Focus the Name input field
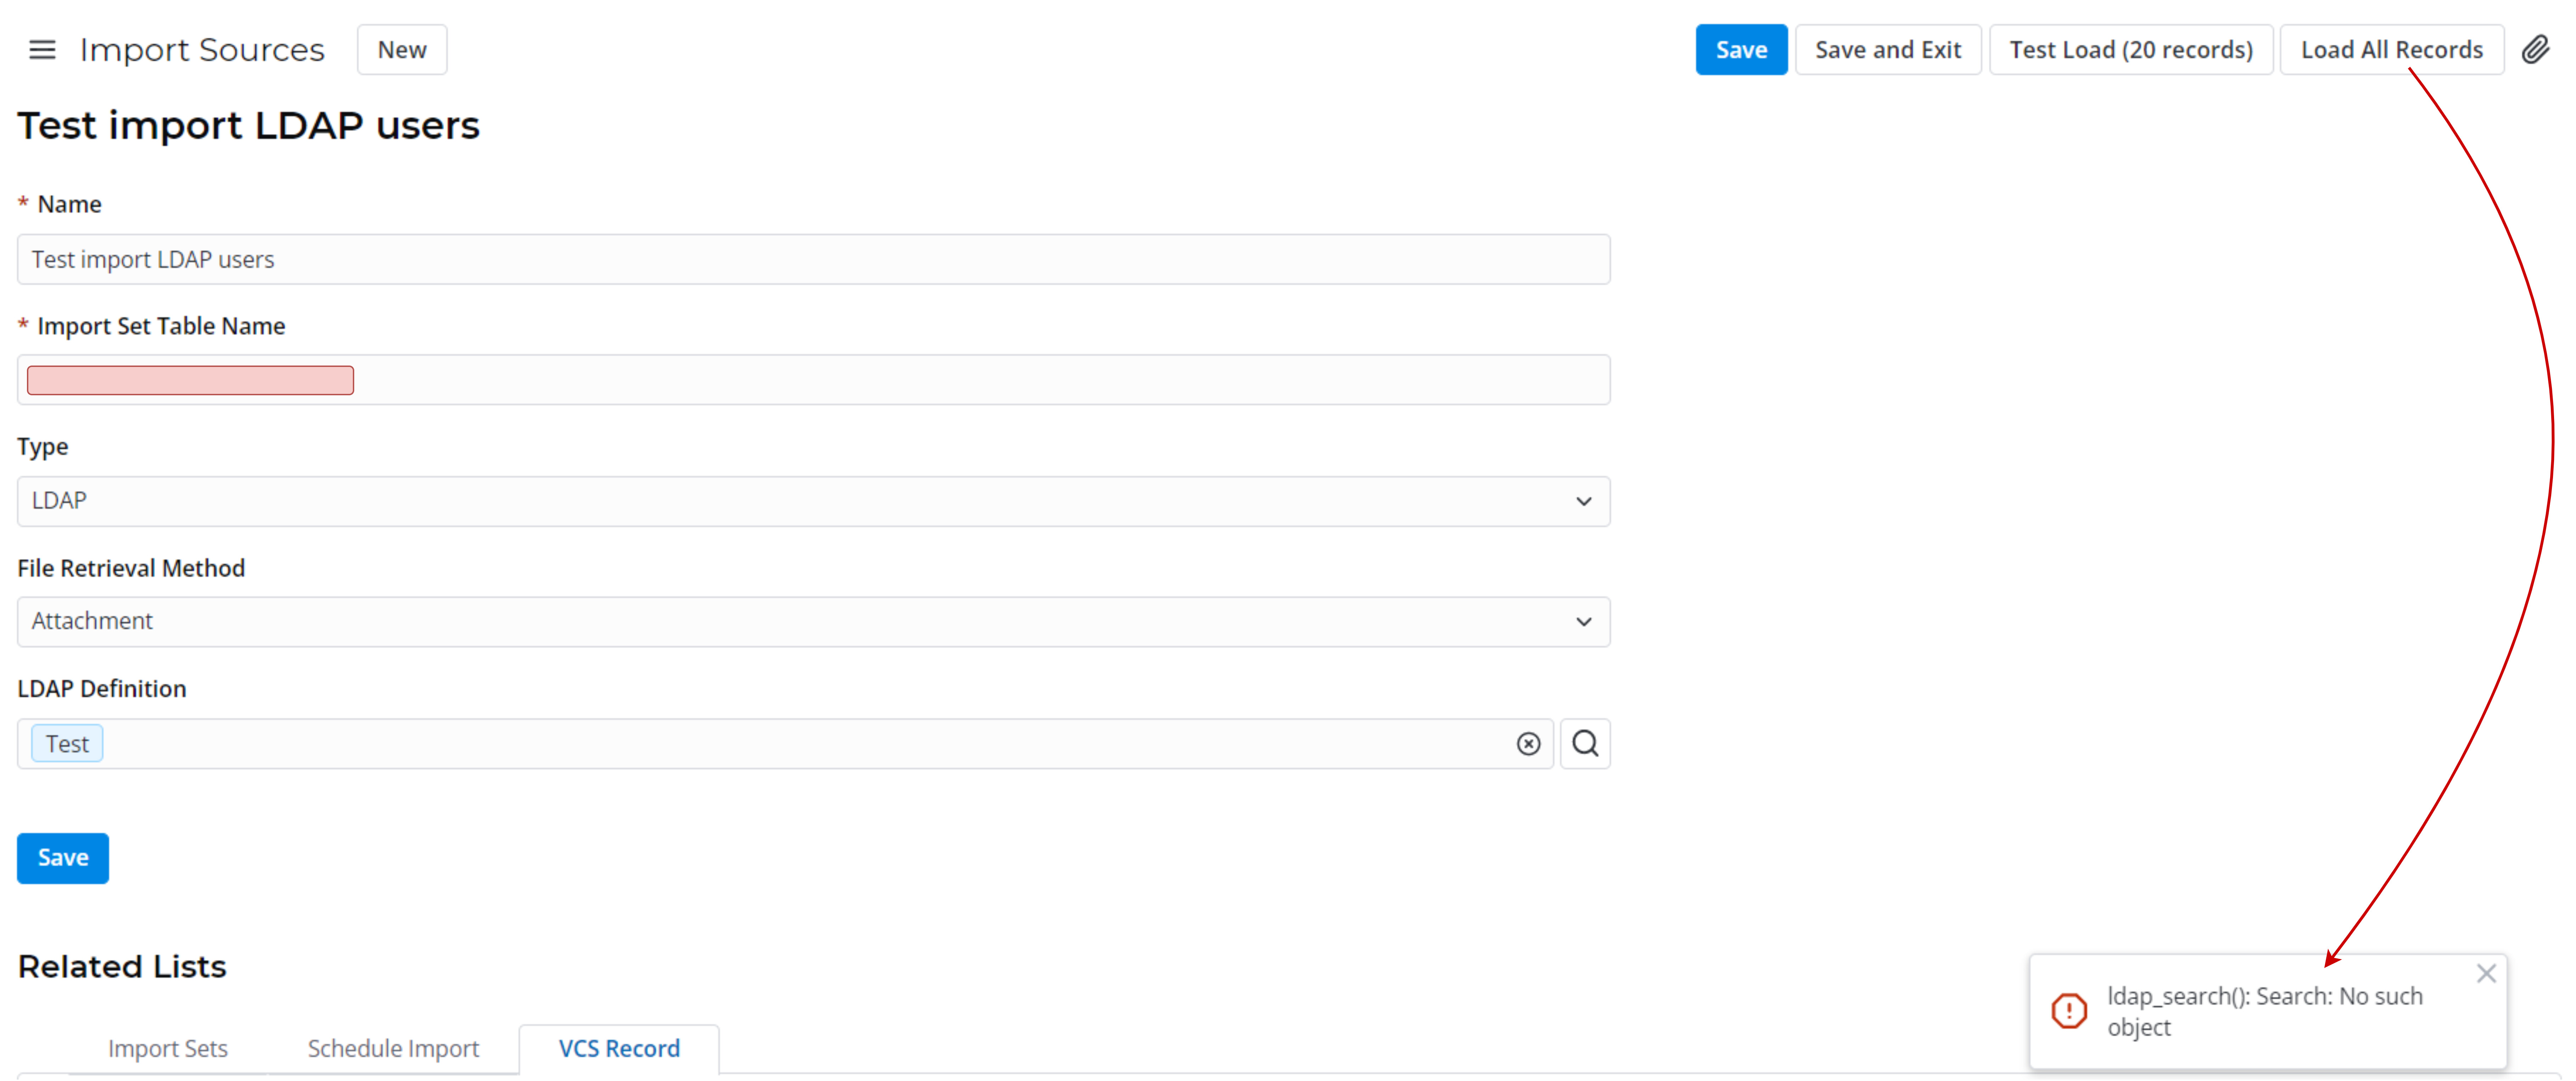Screen dimensions: 2576x1081 point(813,260)
